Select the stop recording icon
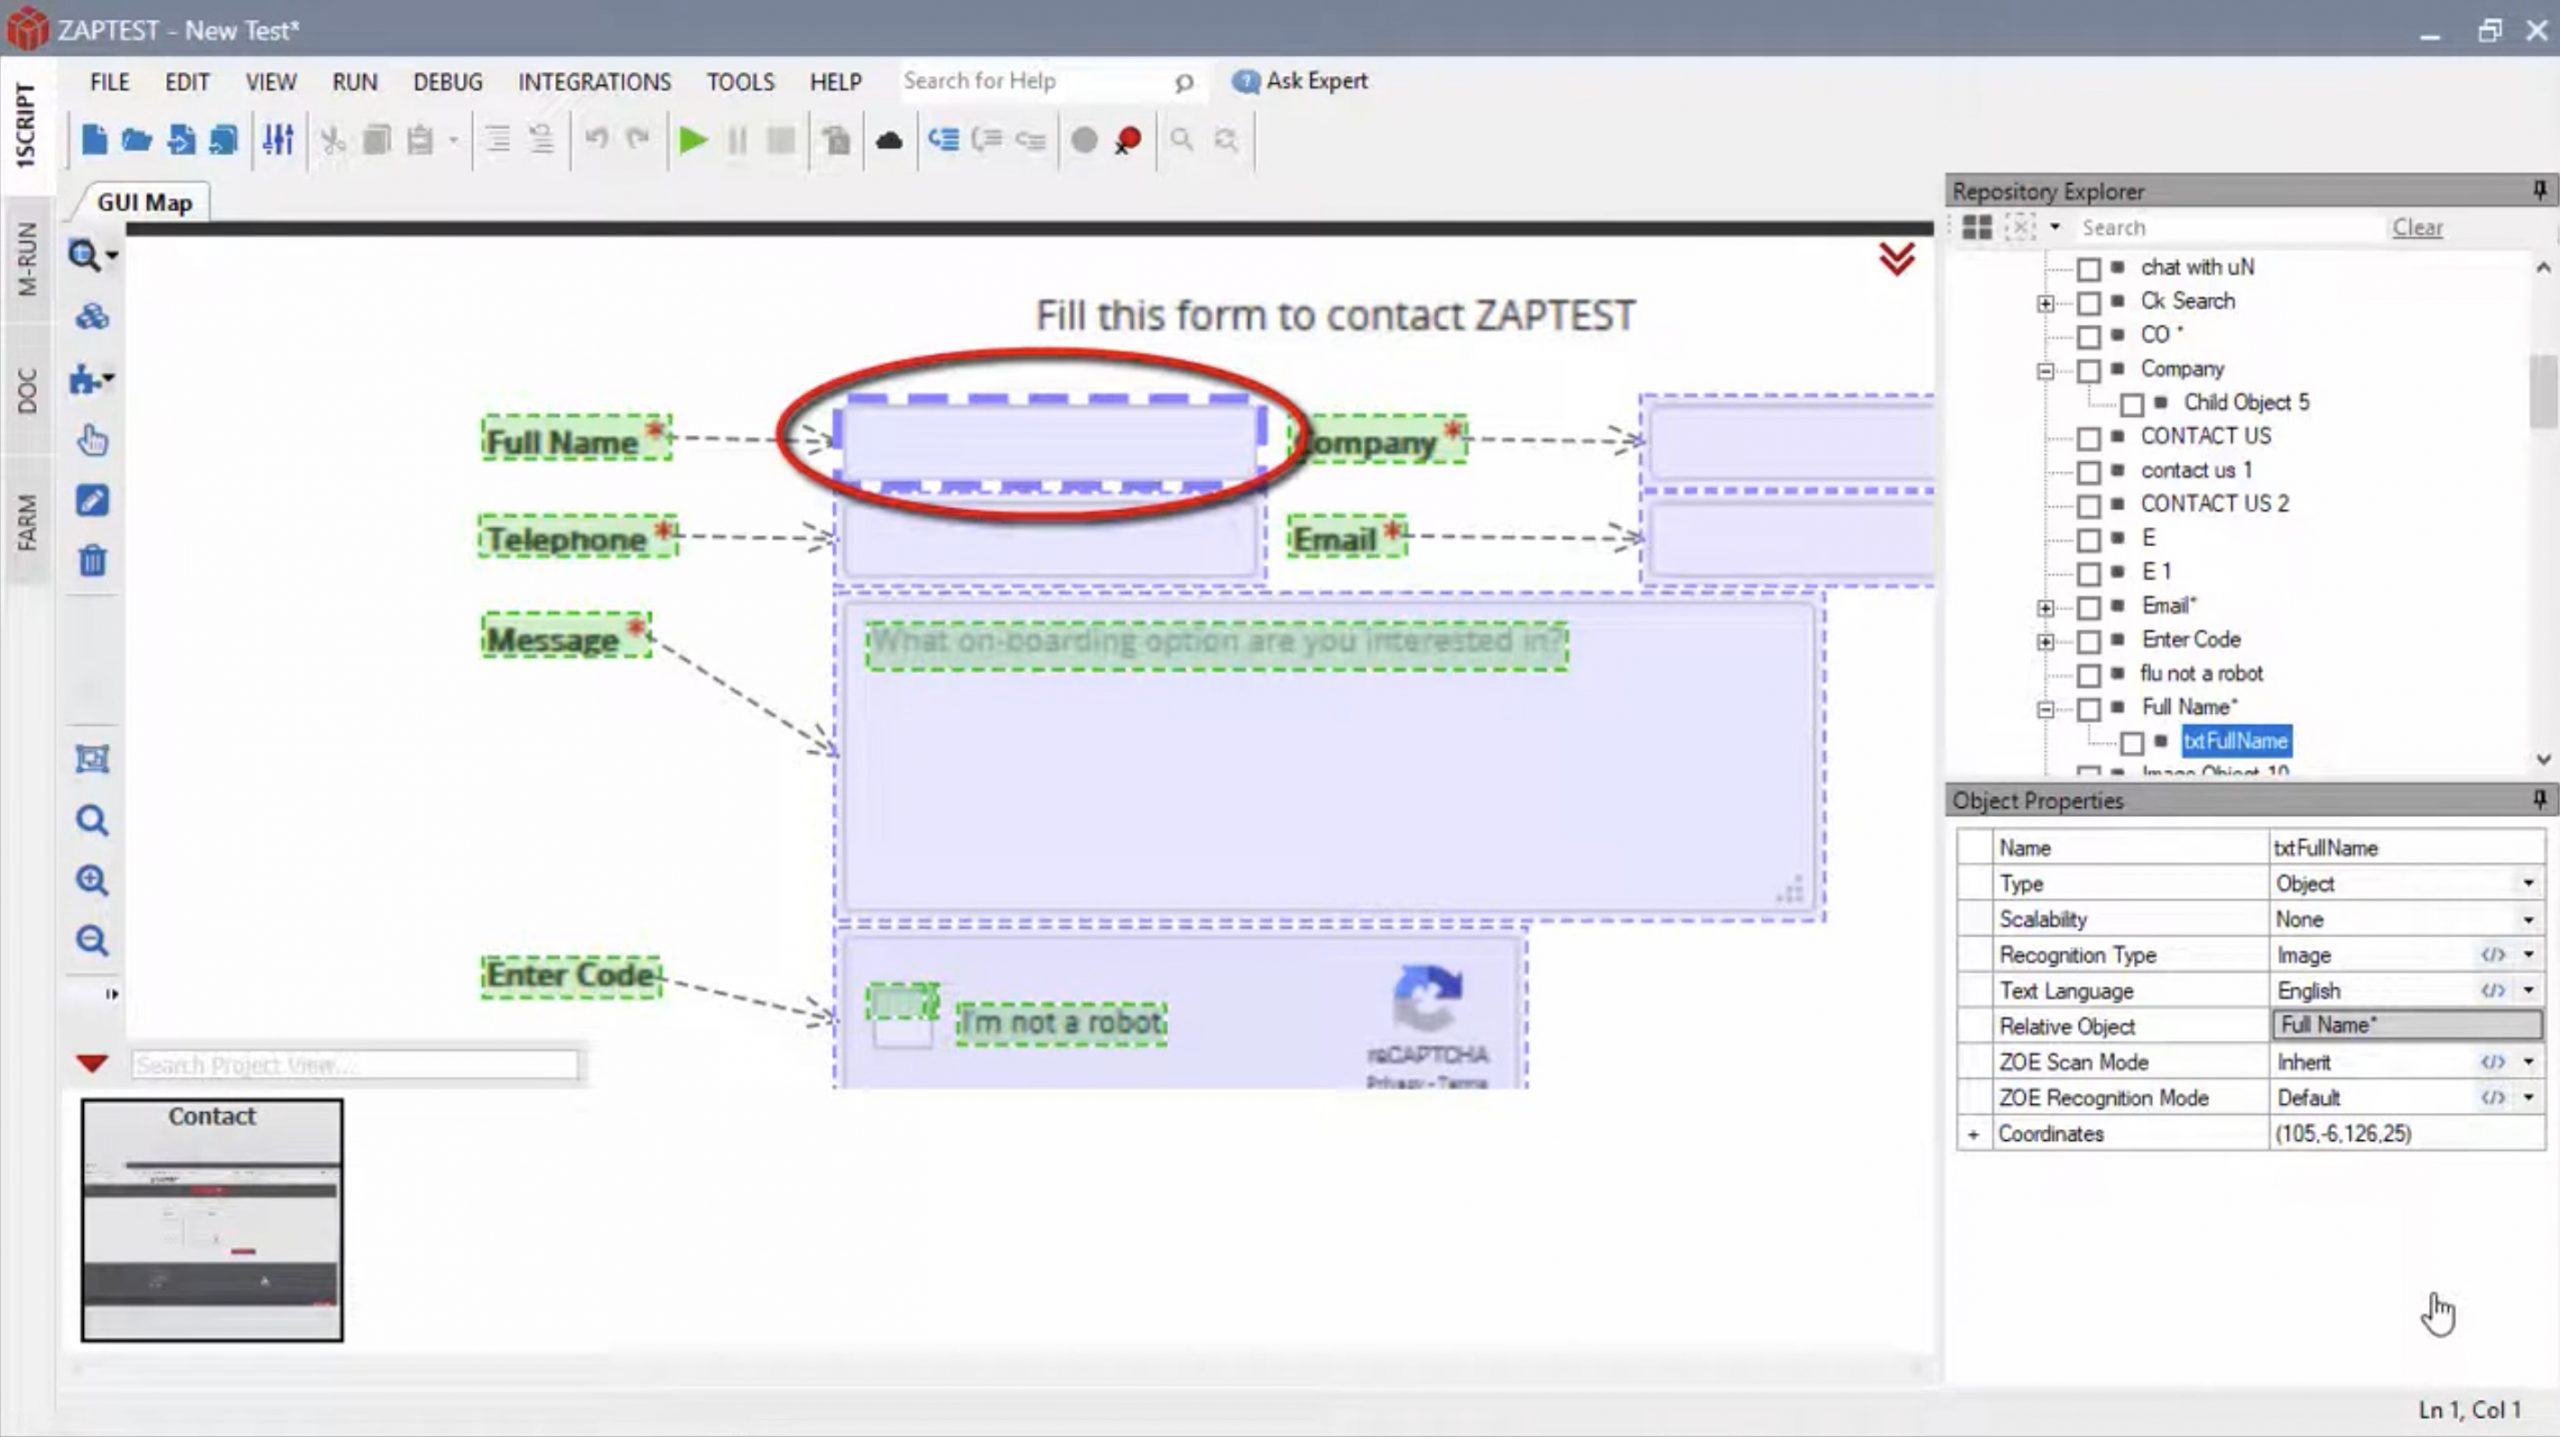Viewport: 2560px width, 1437px height. click(1127, 139)
